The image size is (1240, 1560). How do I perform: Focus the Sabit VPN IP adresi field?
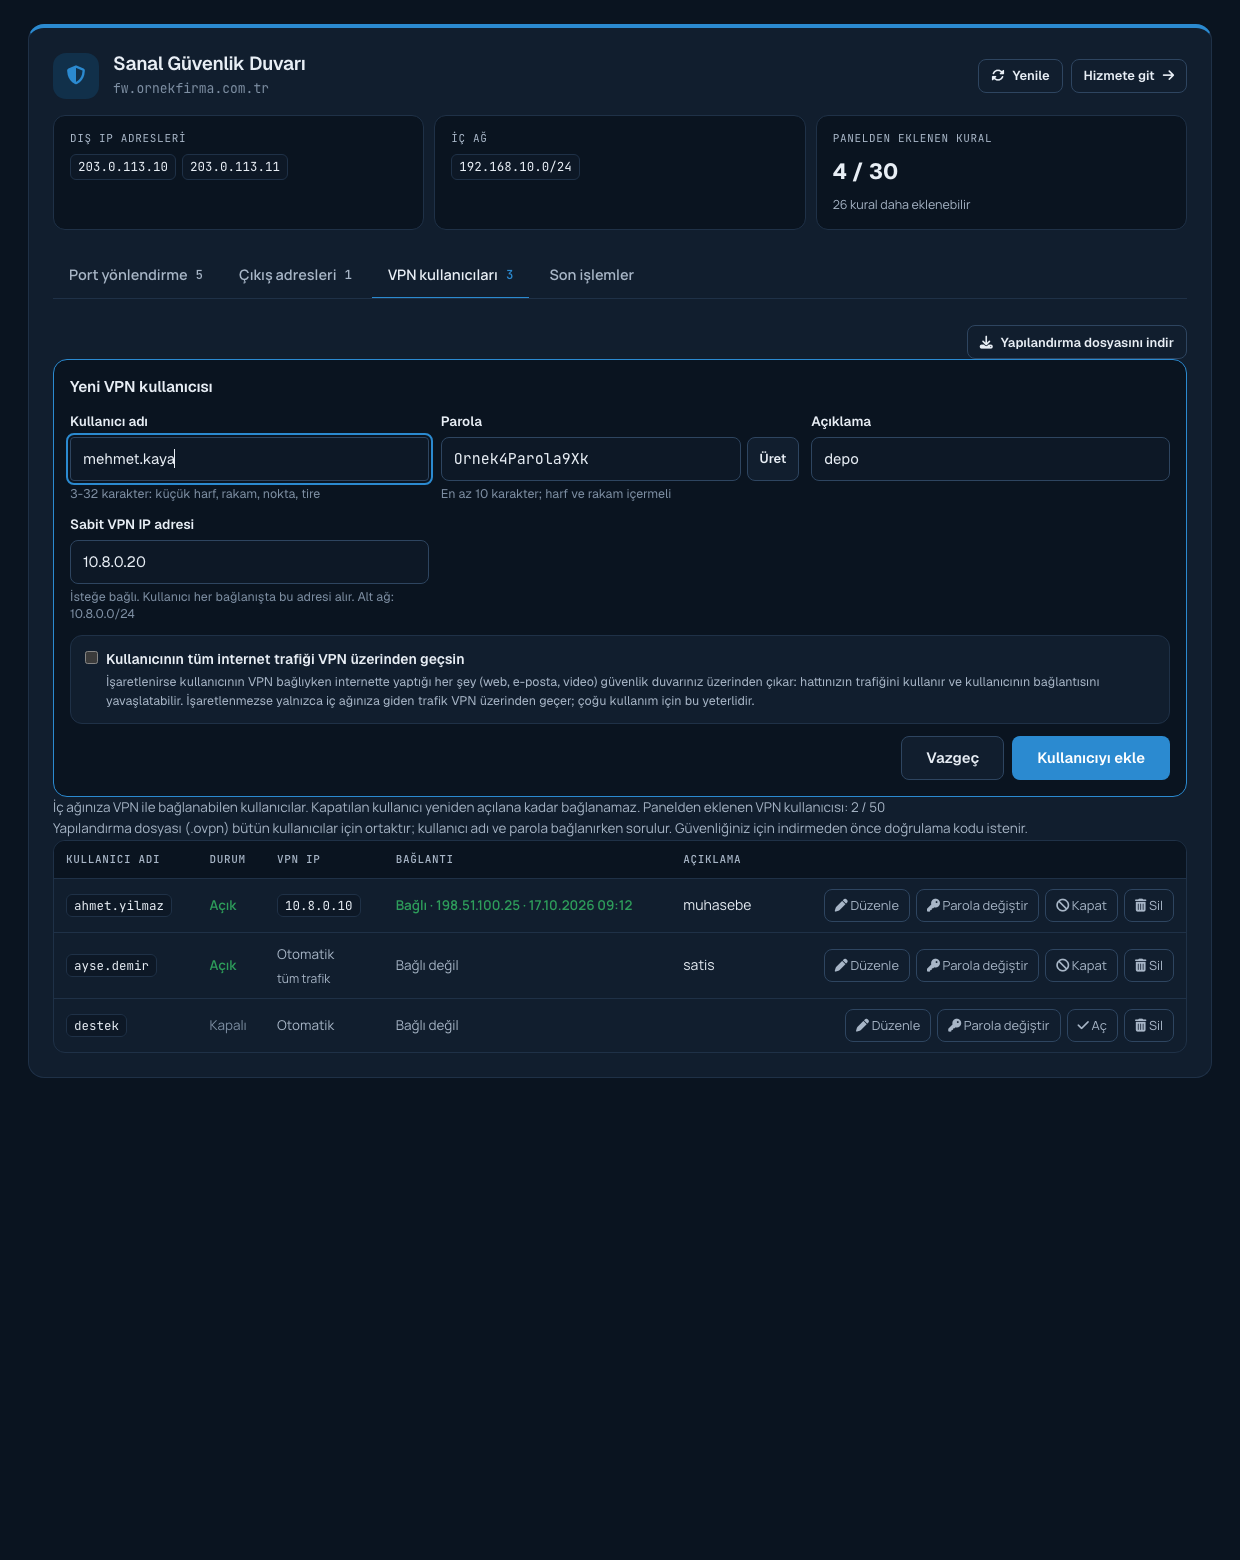pos(250,562)
